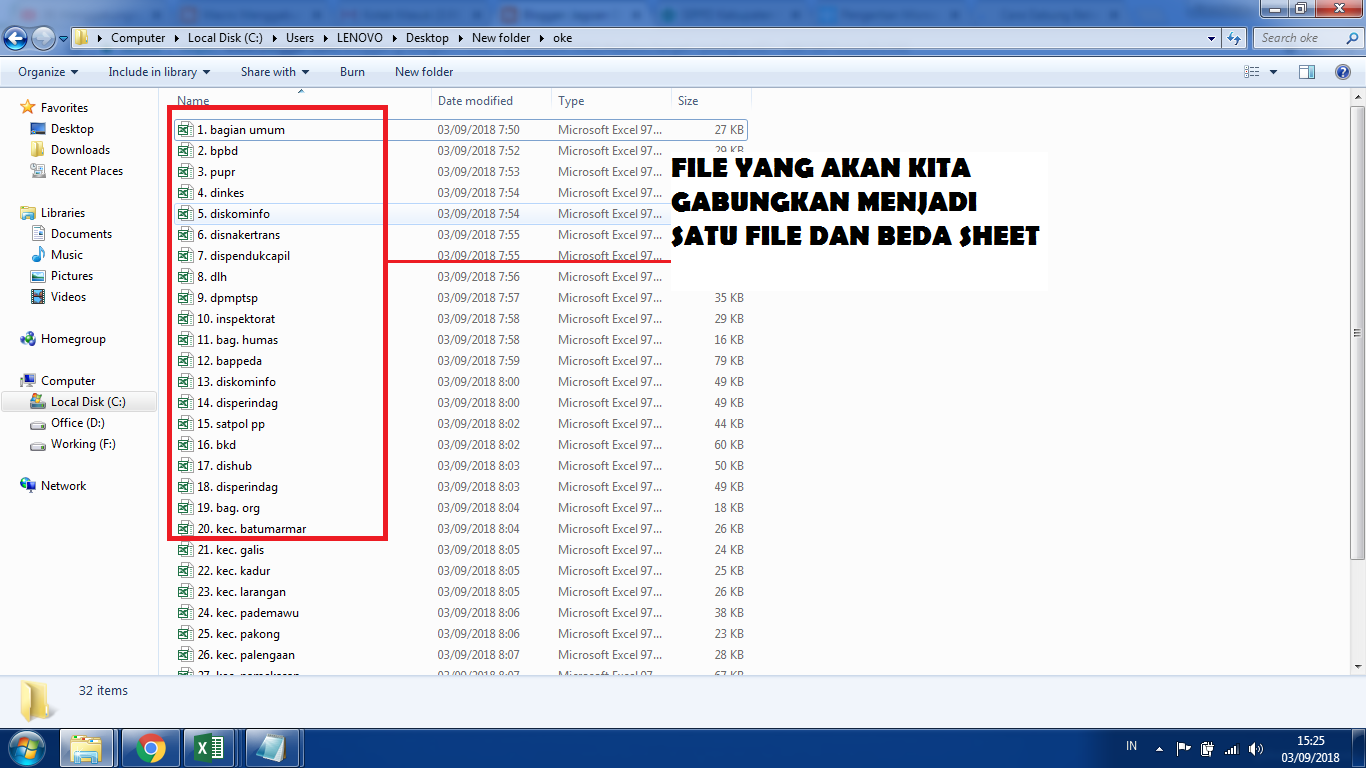Refresh the folder using the refresh icon
The height and width of the screenshot is (768, 1366).
(x=1233, y=37)
